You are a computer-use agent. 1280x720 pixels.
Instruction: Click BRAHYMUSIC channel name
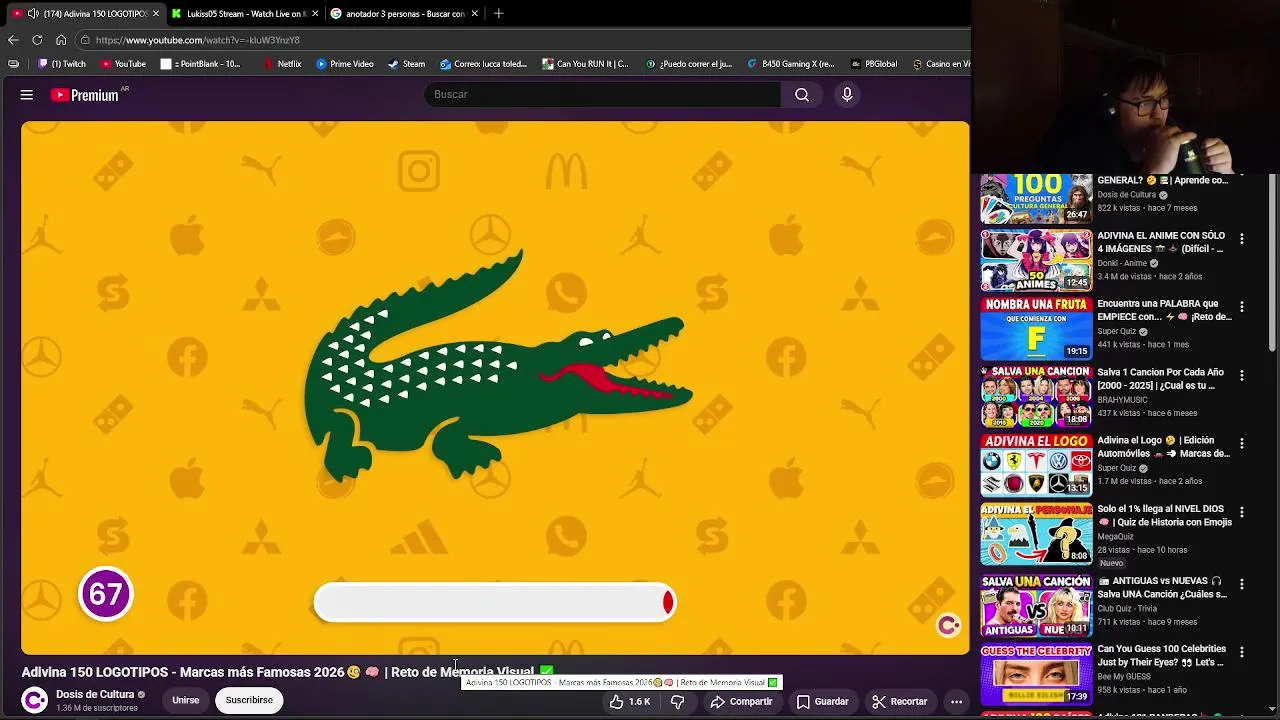pos(1126,399)
